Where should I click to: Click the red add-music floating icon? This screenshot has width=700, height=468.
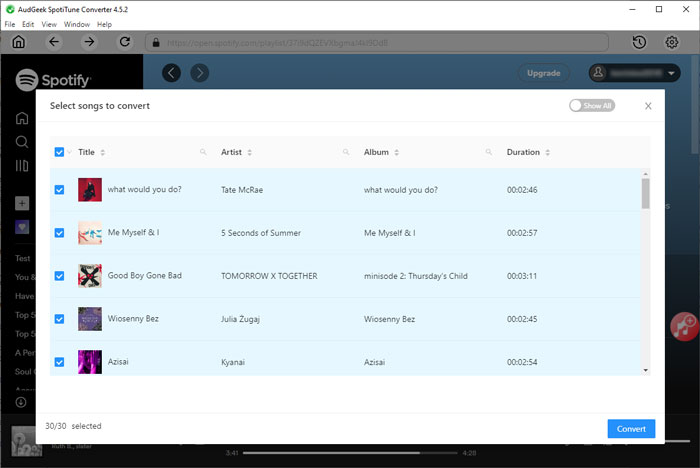coord(684,326)
